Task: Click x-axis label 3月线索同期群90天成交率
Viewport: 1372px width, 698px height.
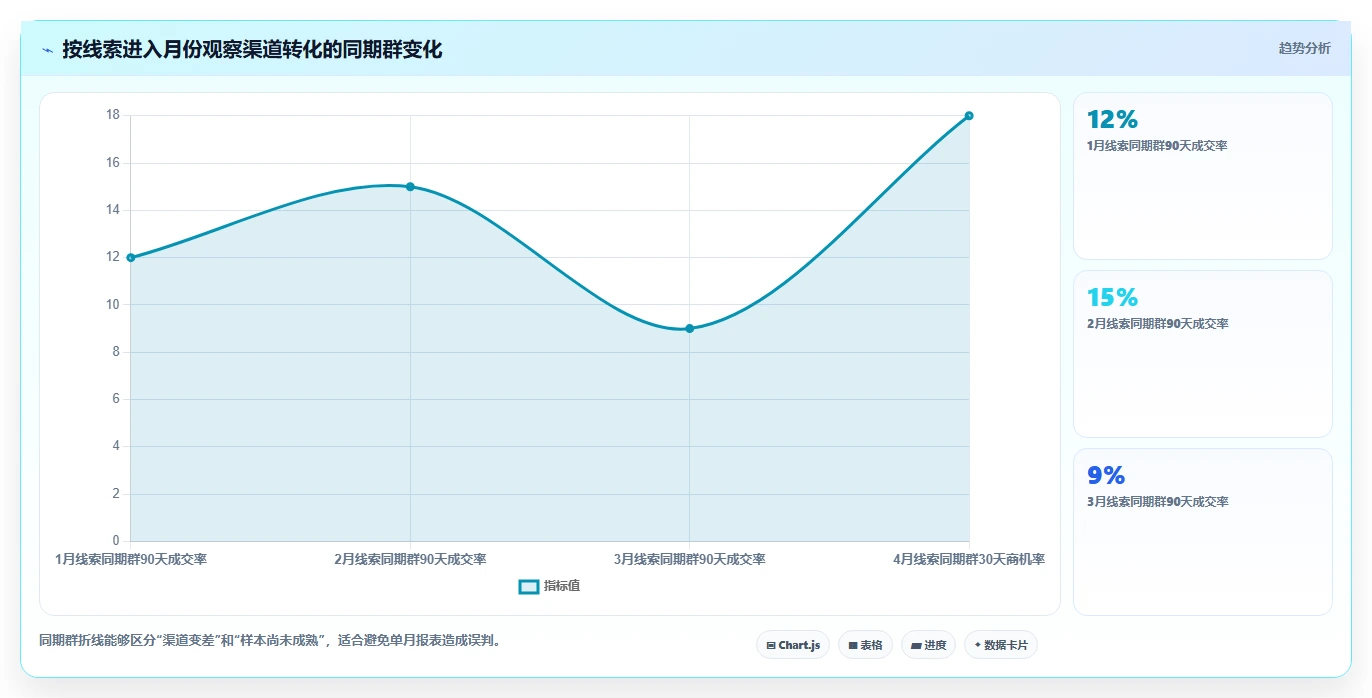Action: click(689, 560)
